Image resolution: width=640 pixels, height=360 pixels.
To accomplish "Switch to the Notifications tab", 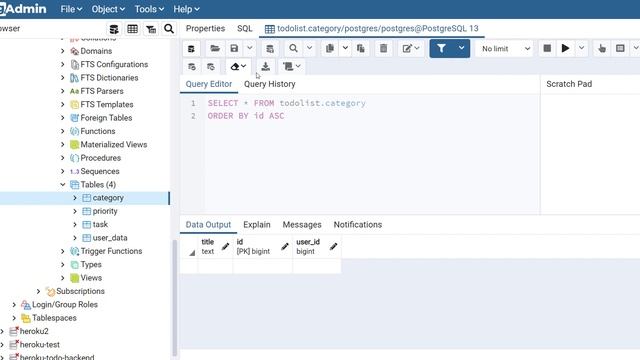I will tap(358, 225).
